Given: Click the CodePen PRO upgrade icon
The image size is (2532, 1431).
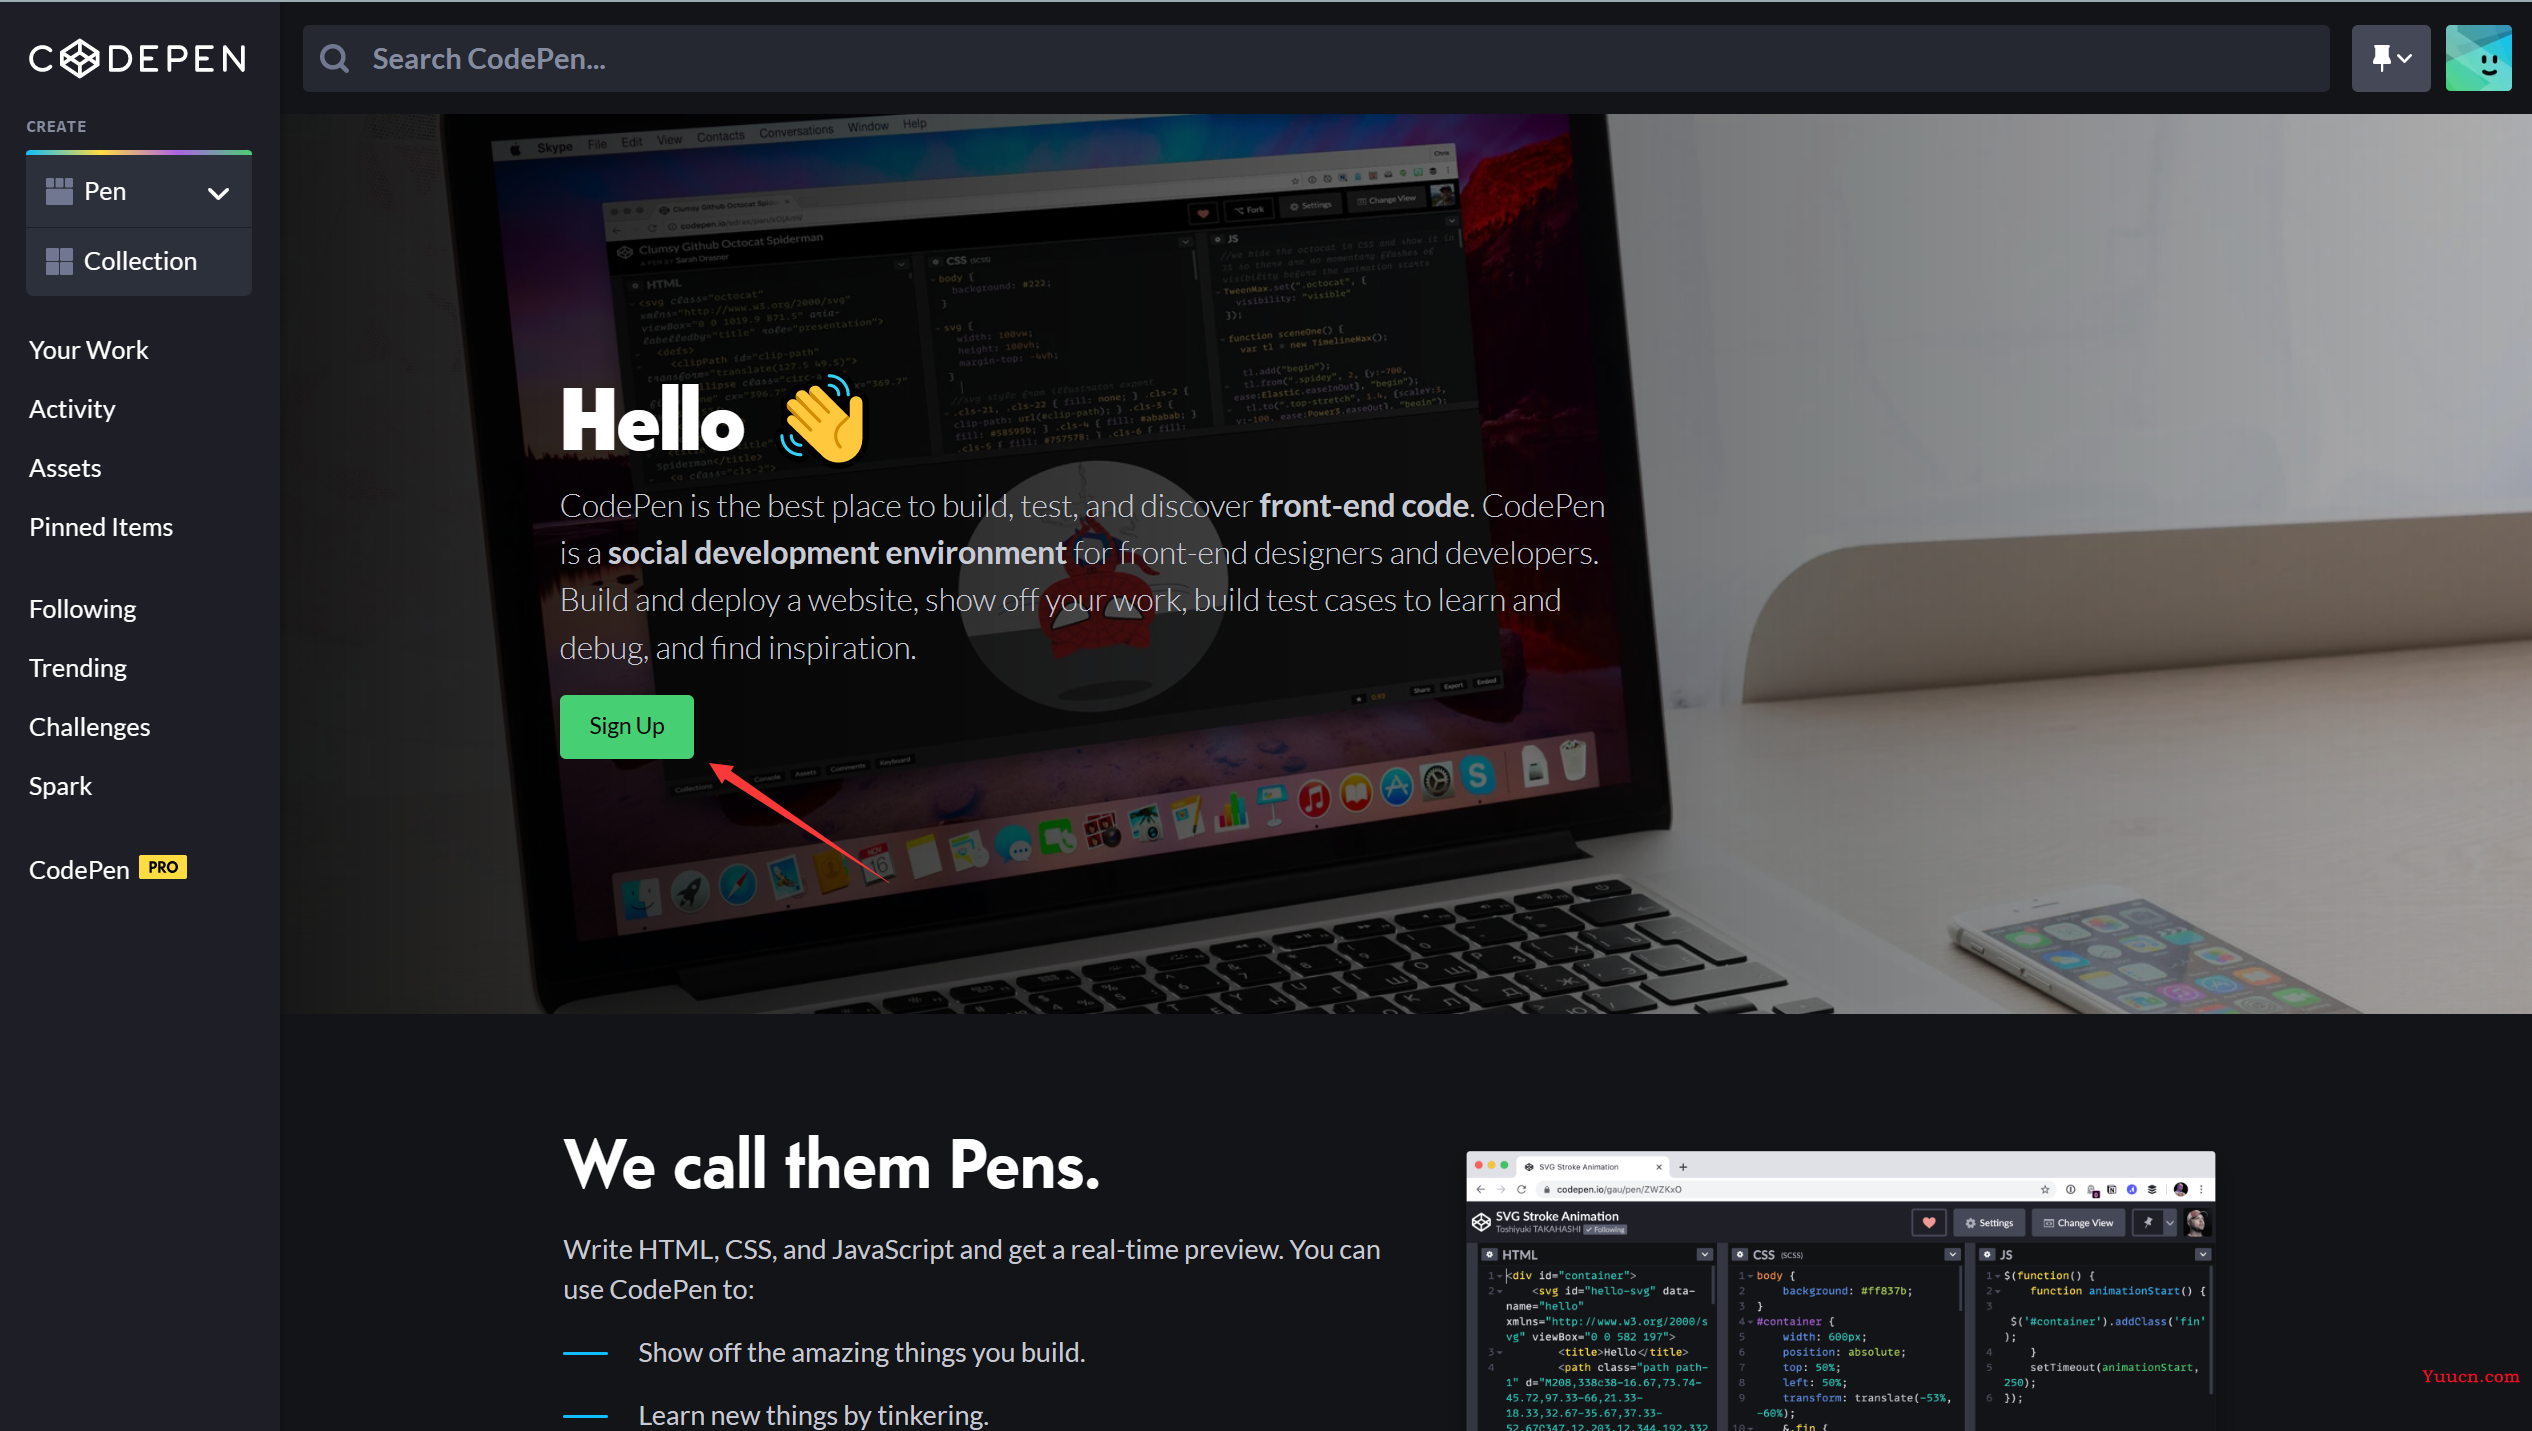Looking at the screenshot, I should coord(162,868).
